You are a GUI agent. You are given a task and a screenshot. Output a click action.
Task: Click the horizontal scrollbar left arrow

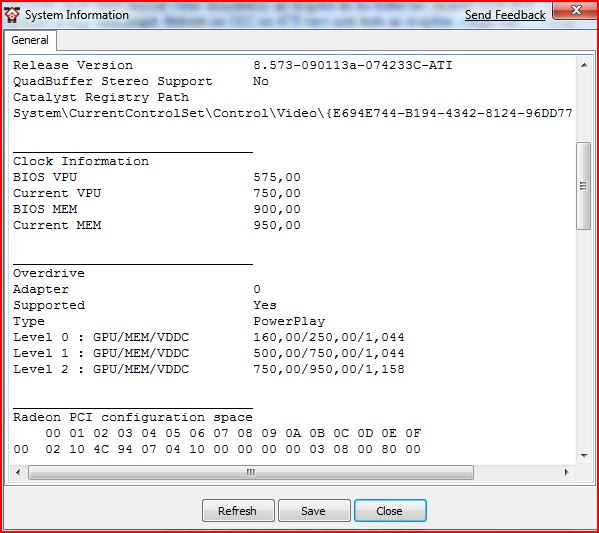click(x=18, y=472)
